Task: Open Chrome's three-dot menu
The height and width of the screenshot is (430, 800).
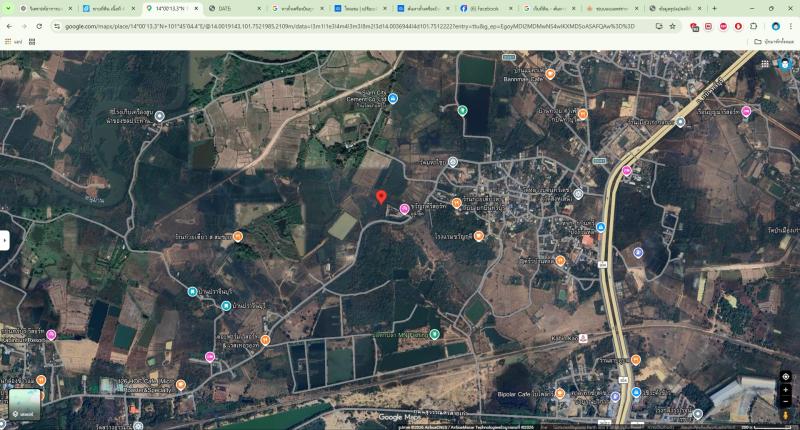Action: (791, 26)
